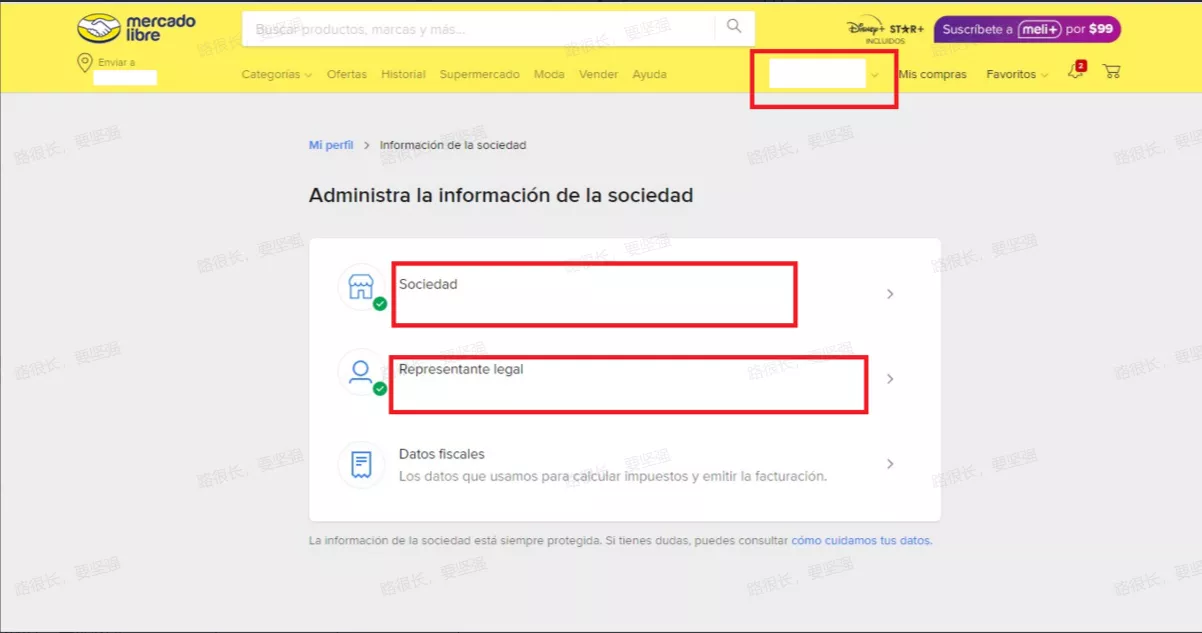Open the Datos fiscales row arrow

(x=890, y=464)
